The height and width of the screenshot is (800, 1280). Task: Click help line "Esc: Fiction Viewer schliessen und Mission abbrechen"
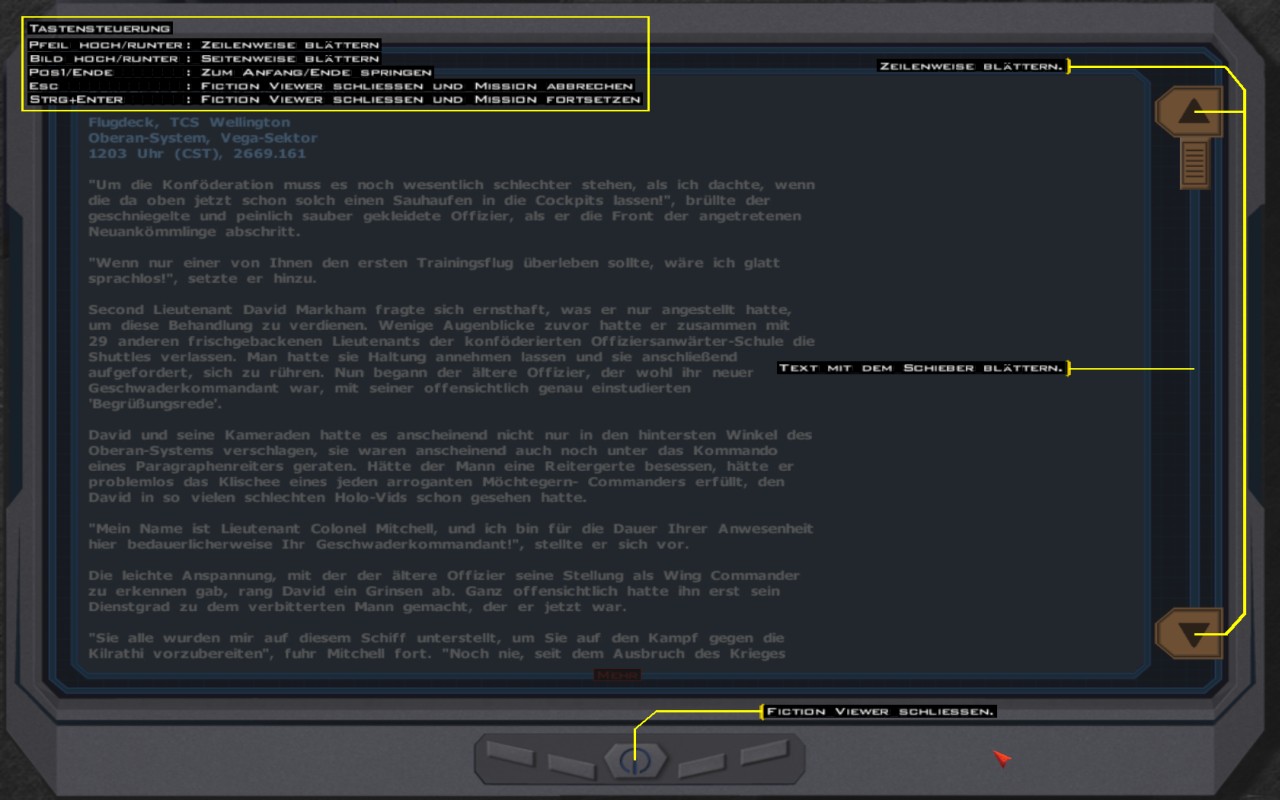click(331, 86)
